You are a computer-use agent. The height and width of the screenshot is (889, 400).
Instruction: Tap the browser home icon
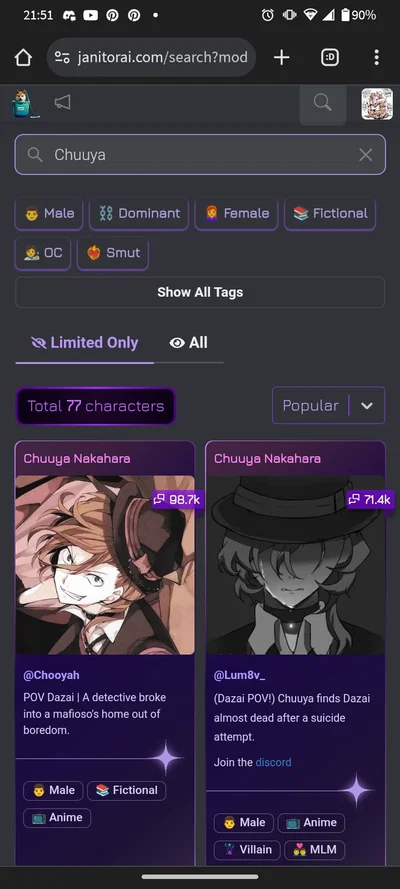[23, 57]
